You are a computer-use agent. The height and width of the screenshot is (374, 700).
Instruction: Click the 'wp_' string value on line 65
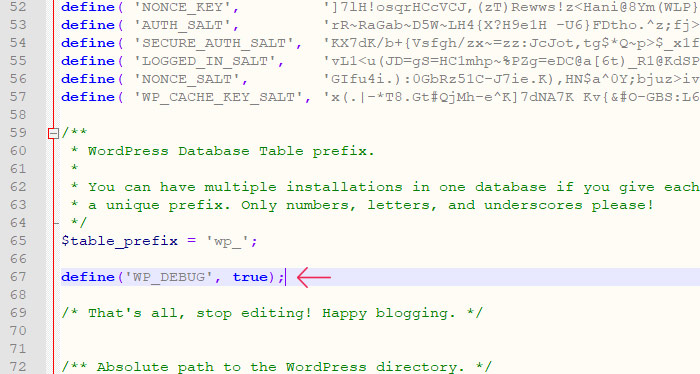pyautogui.click(x=227, y=241)
